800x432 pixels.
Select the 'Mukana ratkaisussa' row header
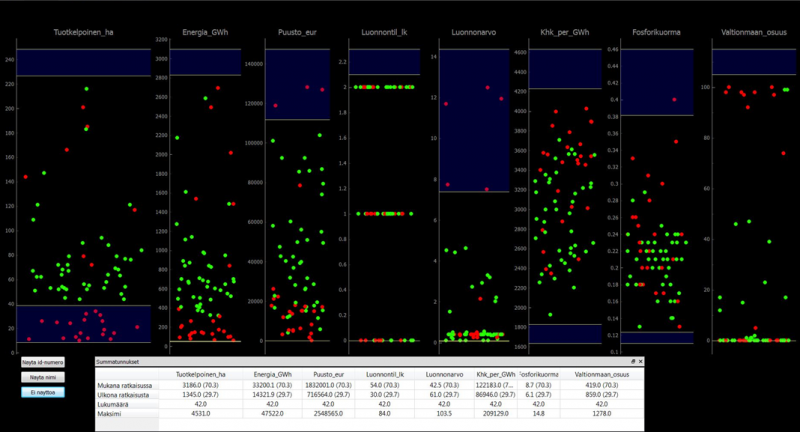click(x=125, y=384)
